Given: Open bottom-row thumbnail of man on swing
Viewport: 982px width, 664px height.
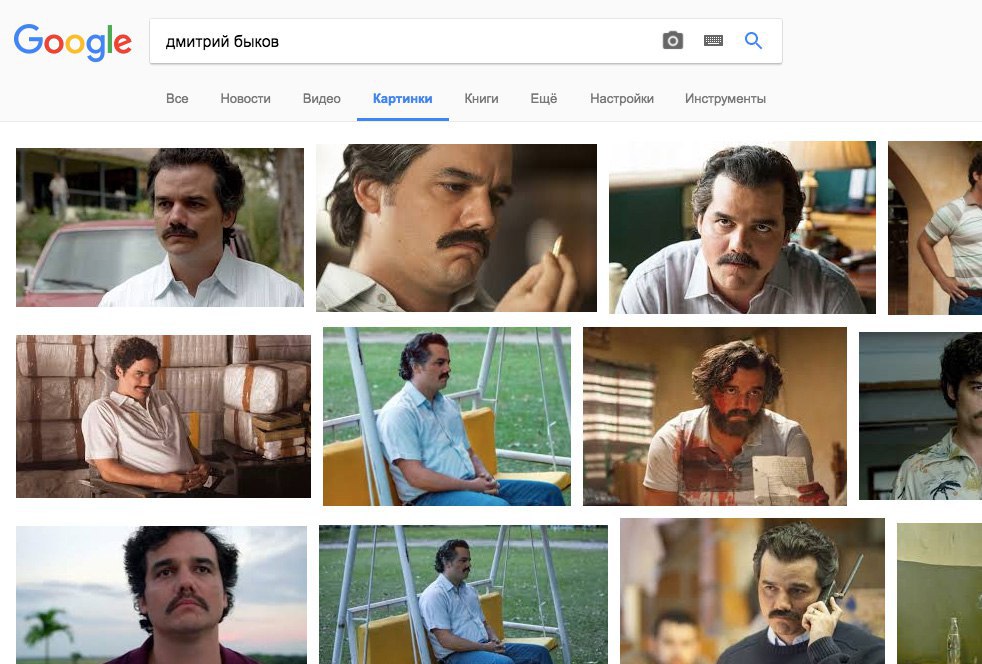Looking at the screenshot, I should point(463,595).
